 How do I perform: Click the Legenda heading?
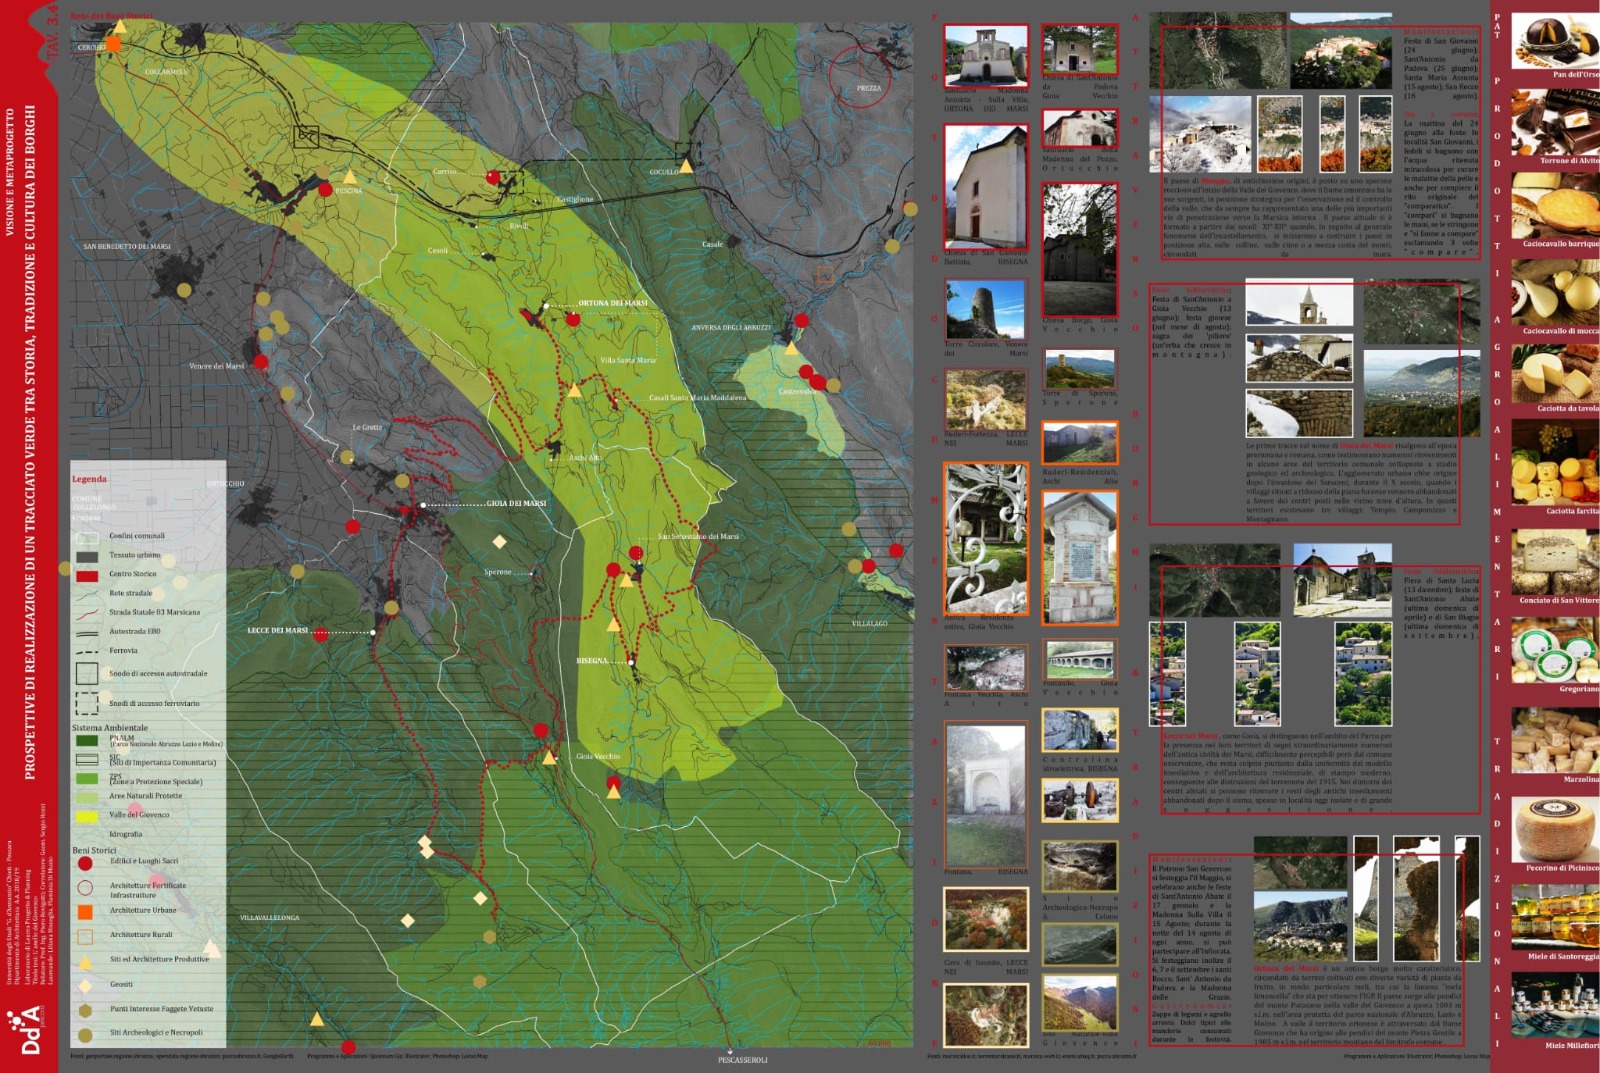[x=89, y=480]
